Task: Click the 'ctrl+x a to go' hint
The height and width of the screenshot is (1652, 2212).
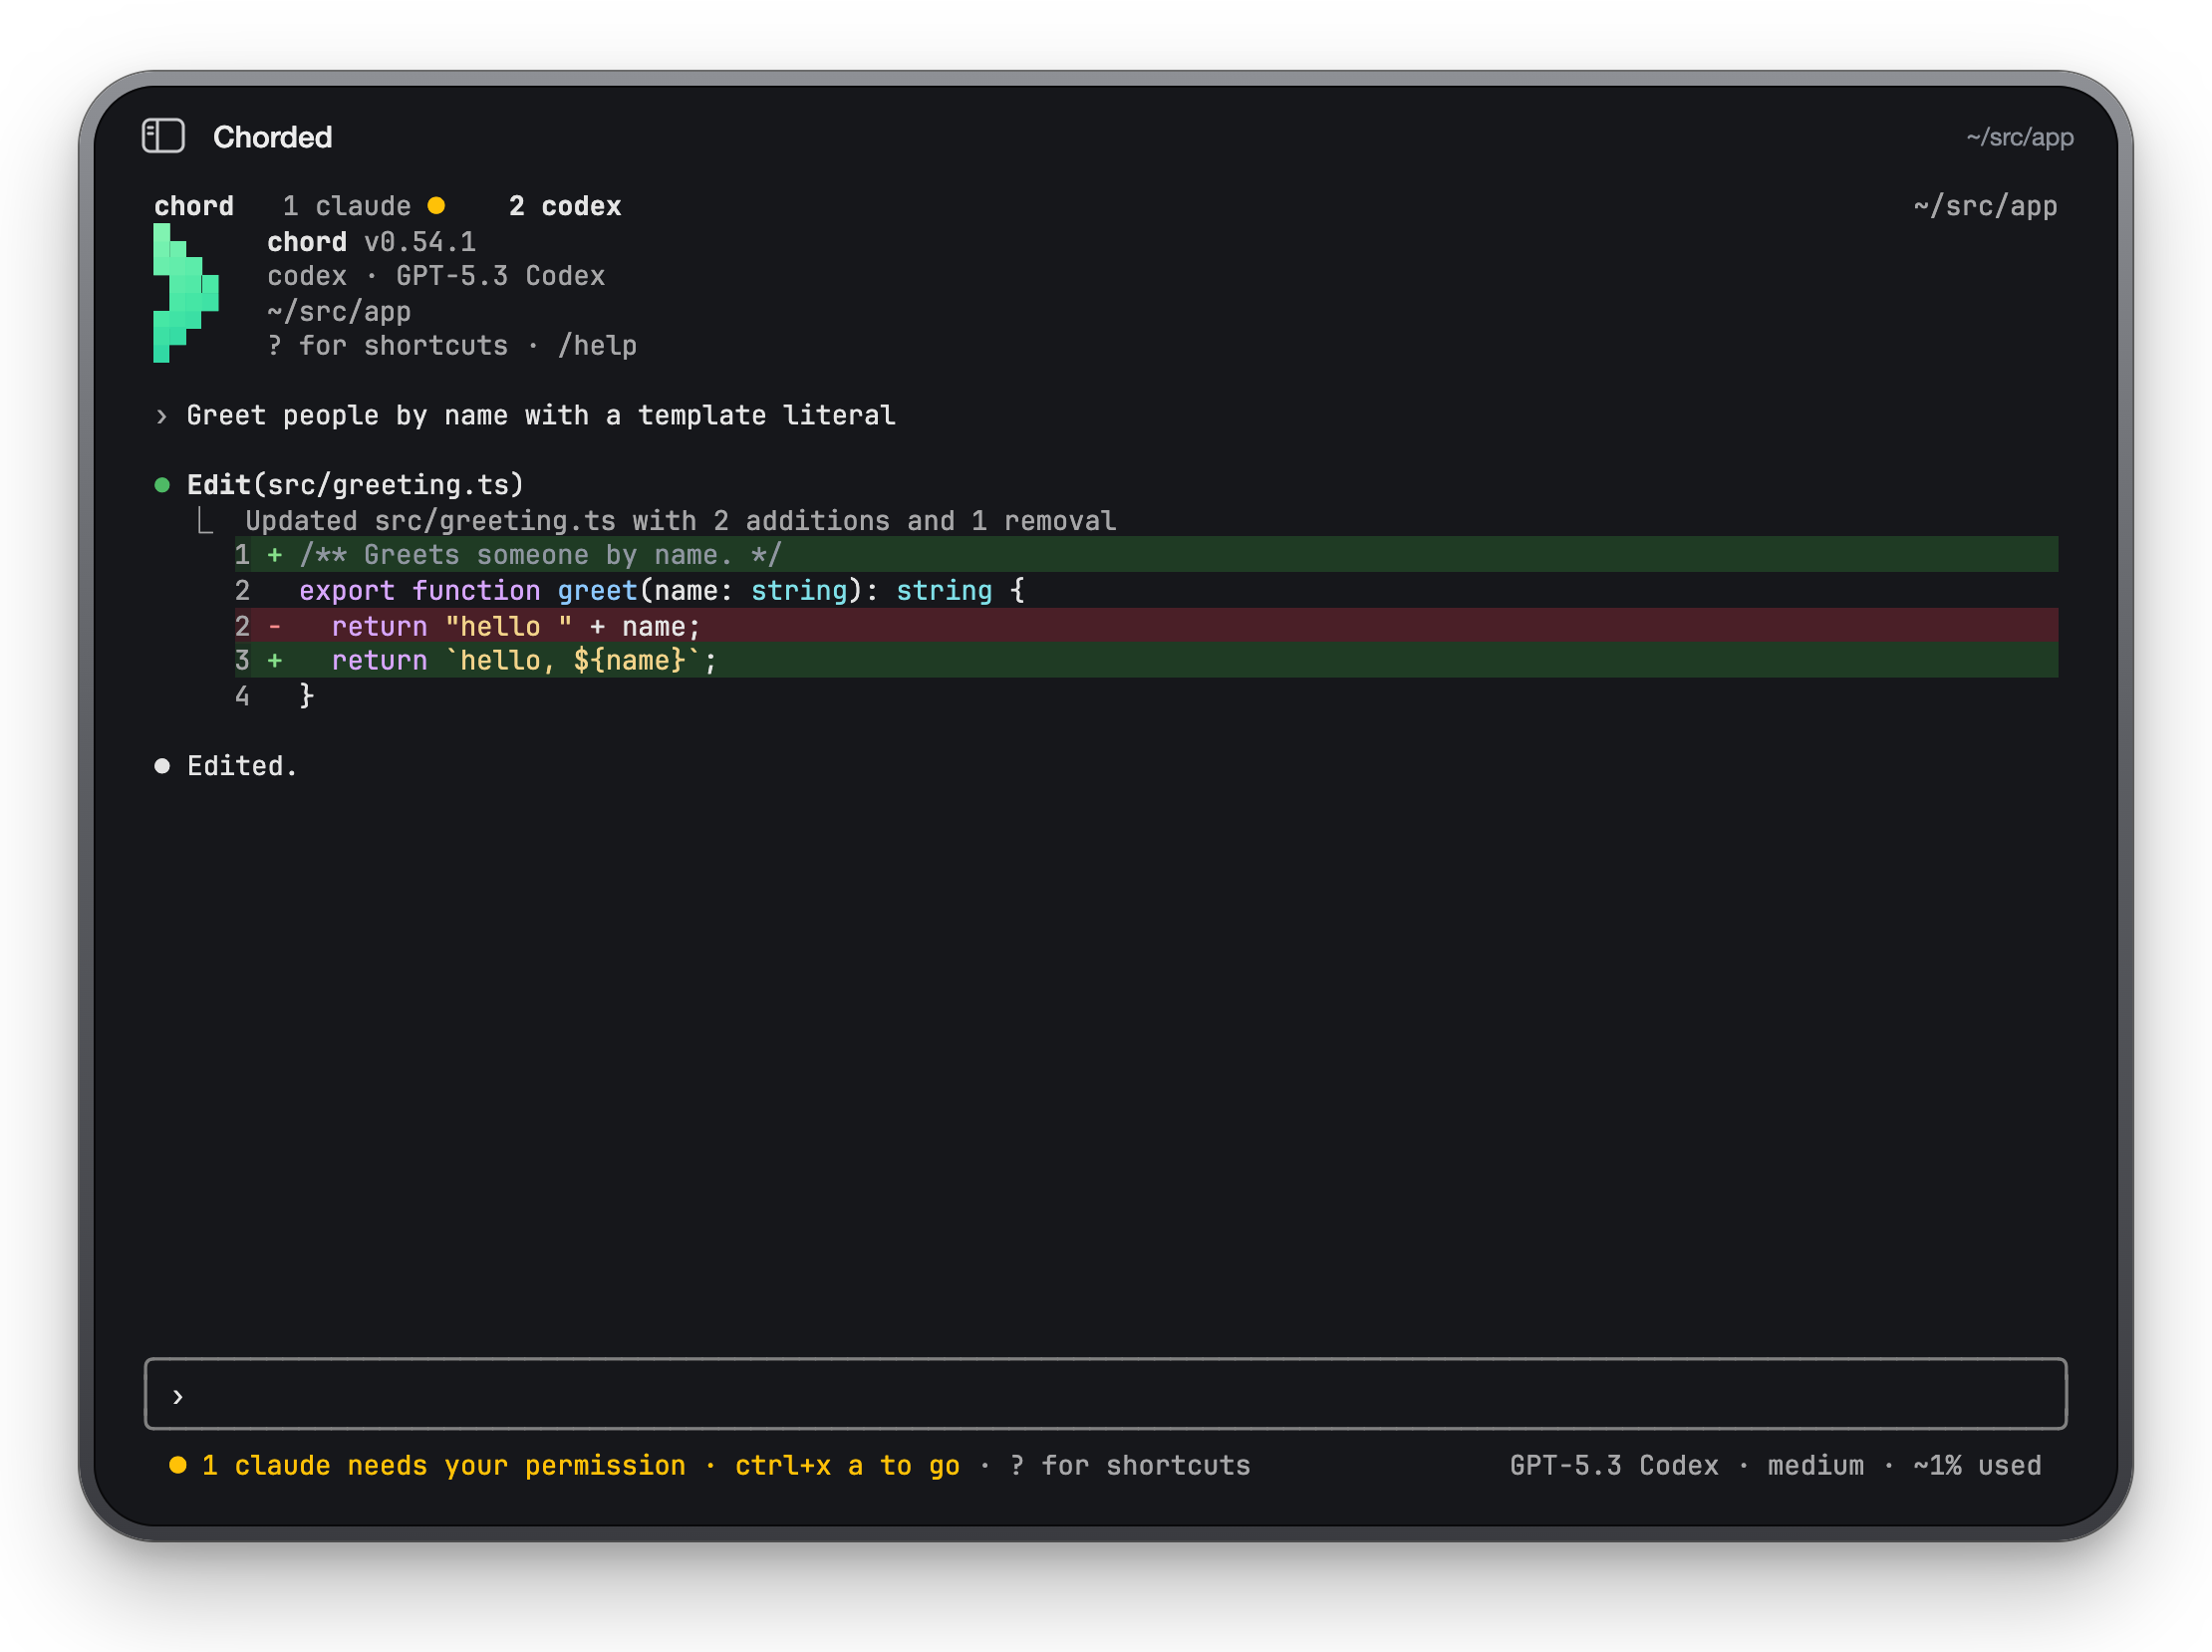Action: click(847, 1465)
